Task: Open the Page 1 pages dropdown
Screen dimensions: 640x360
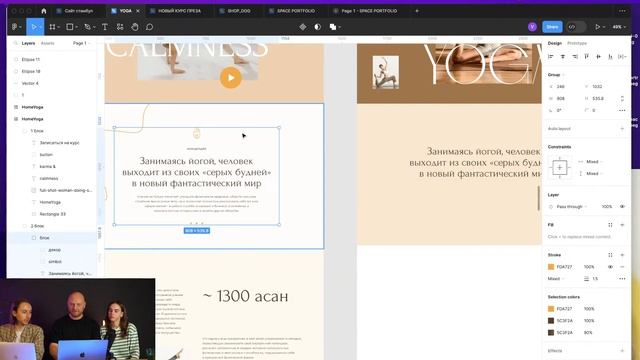Action: click(81, 43)
